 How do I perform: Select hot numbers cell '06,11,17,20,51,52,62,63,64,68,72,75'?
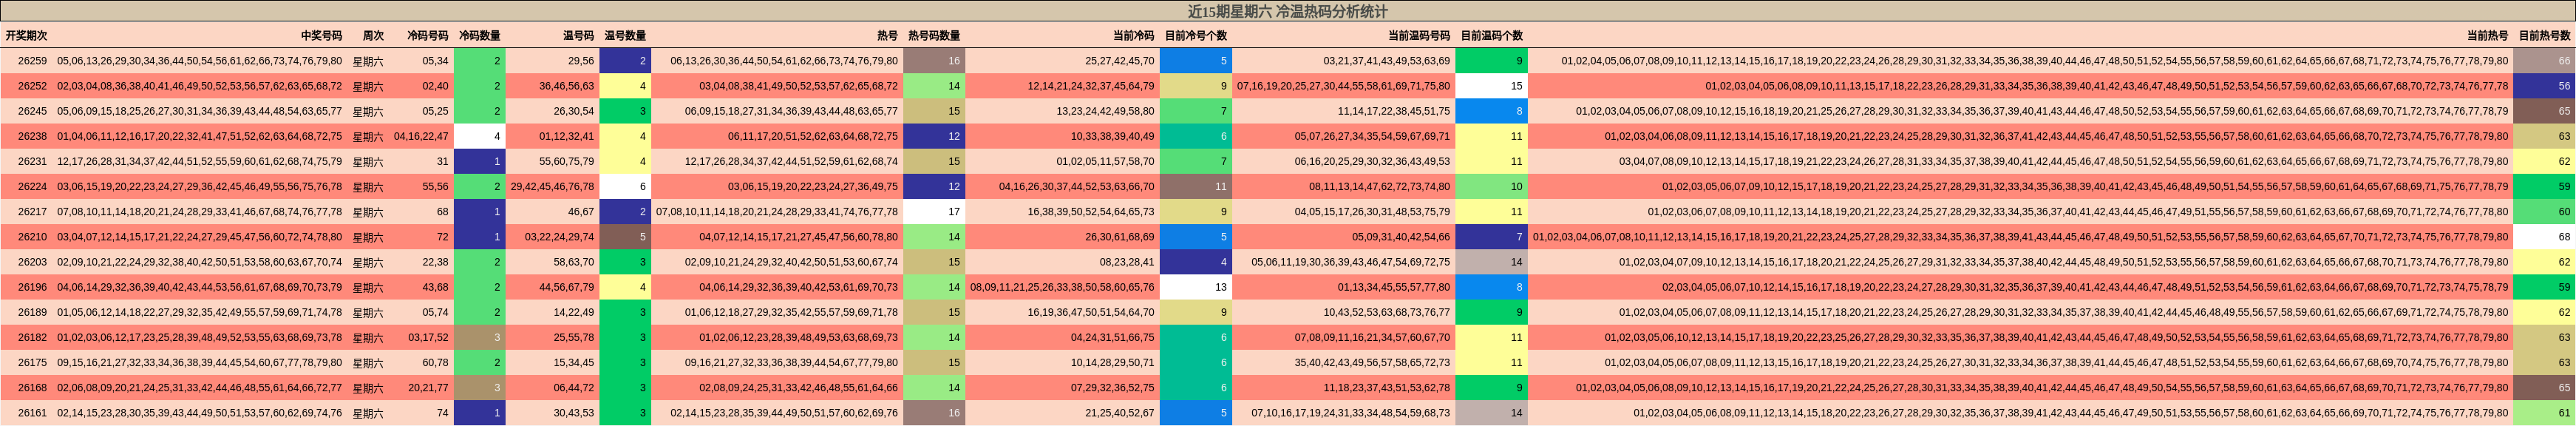pyautogui.click(x=777, y=136)
